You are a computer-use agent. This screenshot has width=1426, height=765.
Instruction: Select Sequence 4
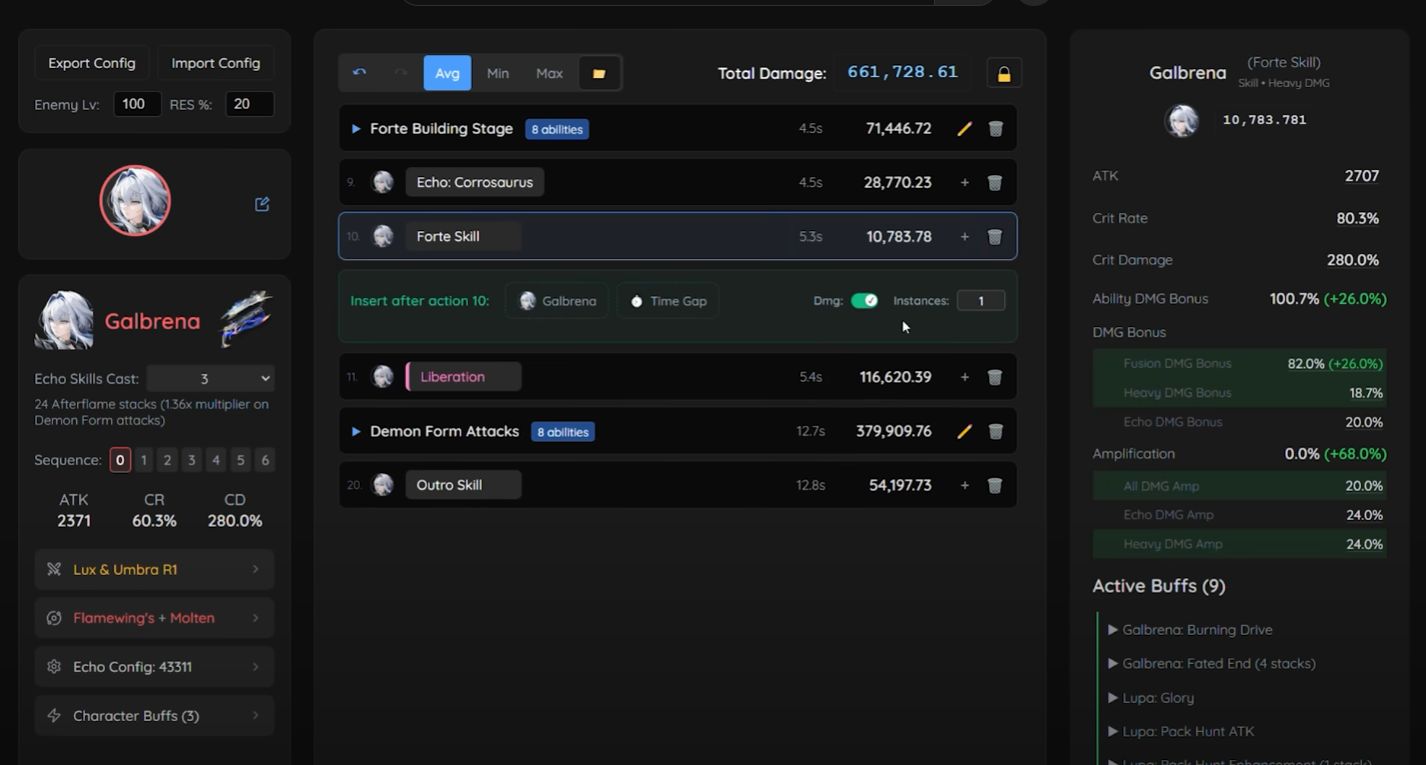(x=216, y=460)
